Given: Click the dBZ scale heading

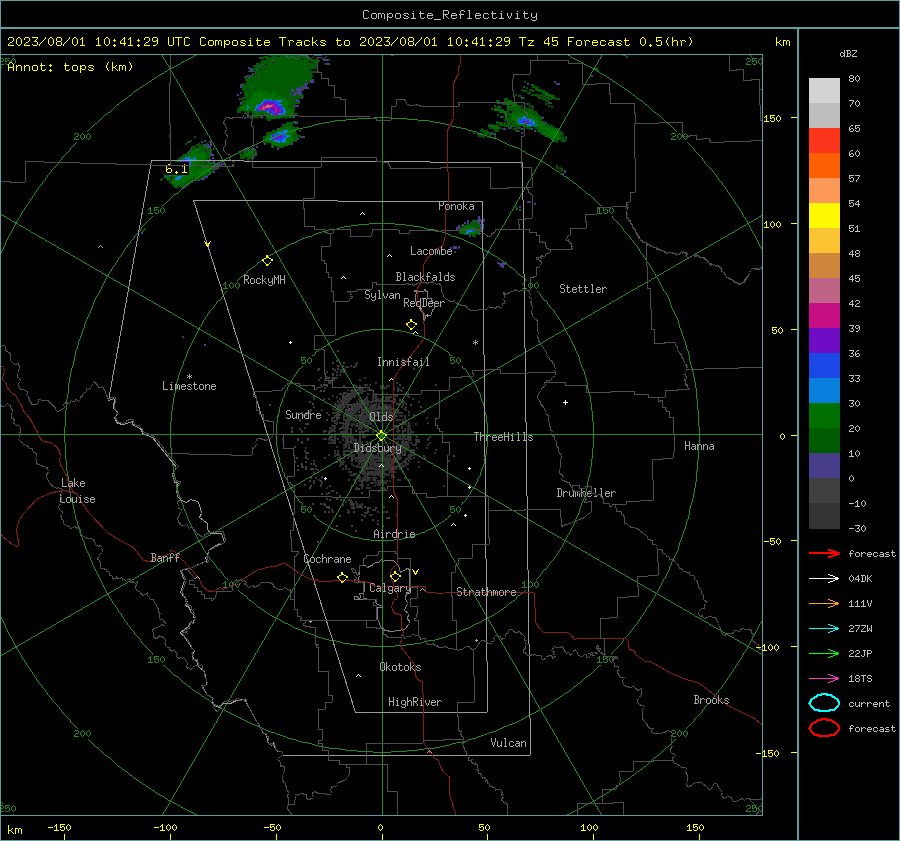Looking at the screenshot, I should click(848, 54).
